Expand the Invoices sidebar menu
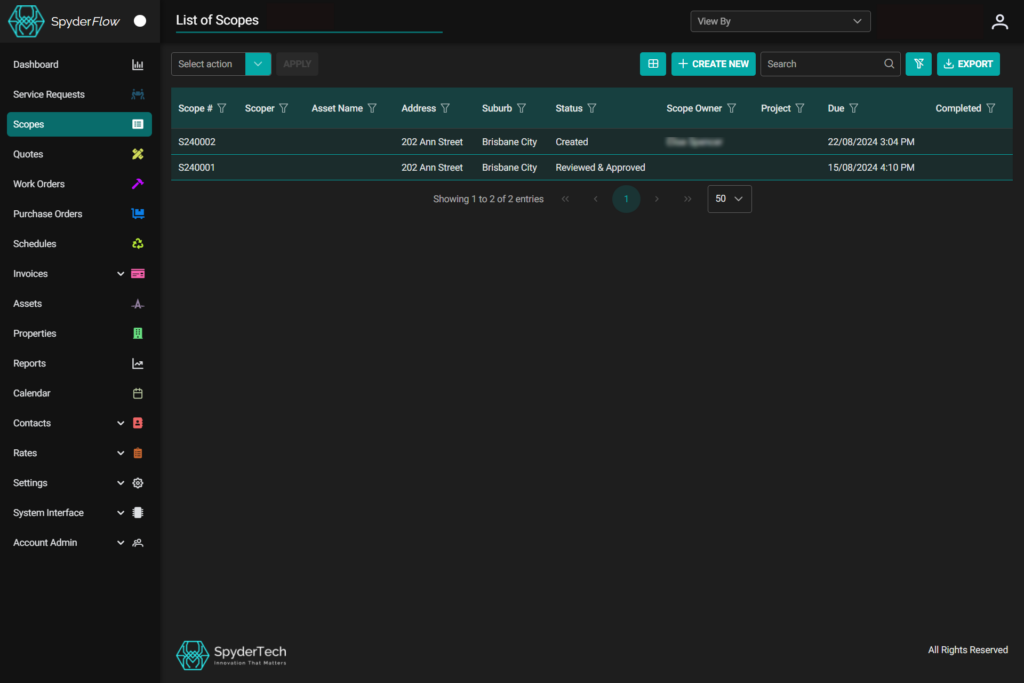 [121, 274]
